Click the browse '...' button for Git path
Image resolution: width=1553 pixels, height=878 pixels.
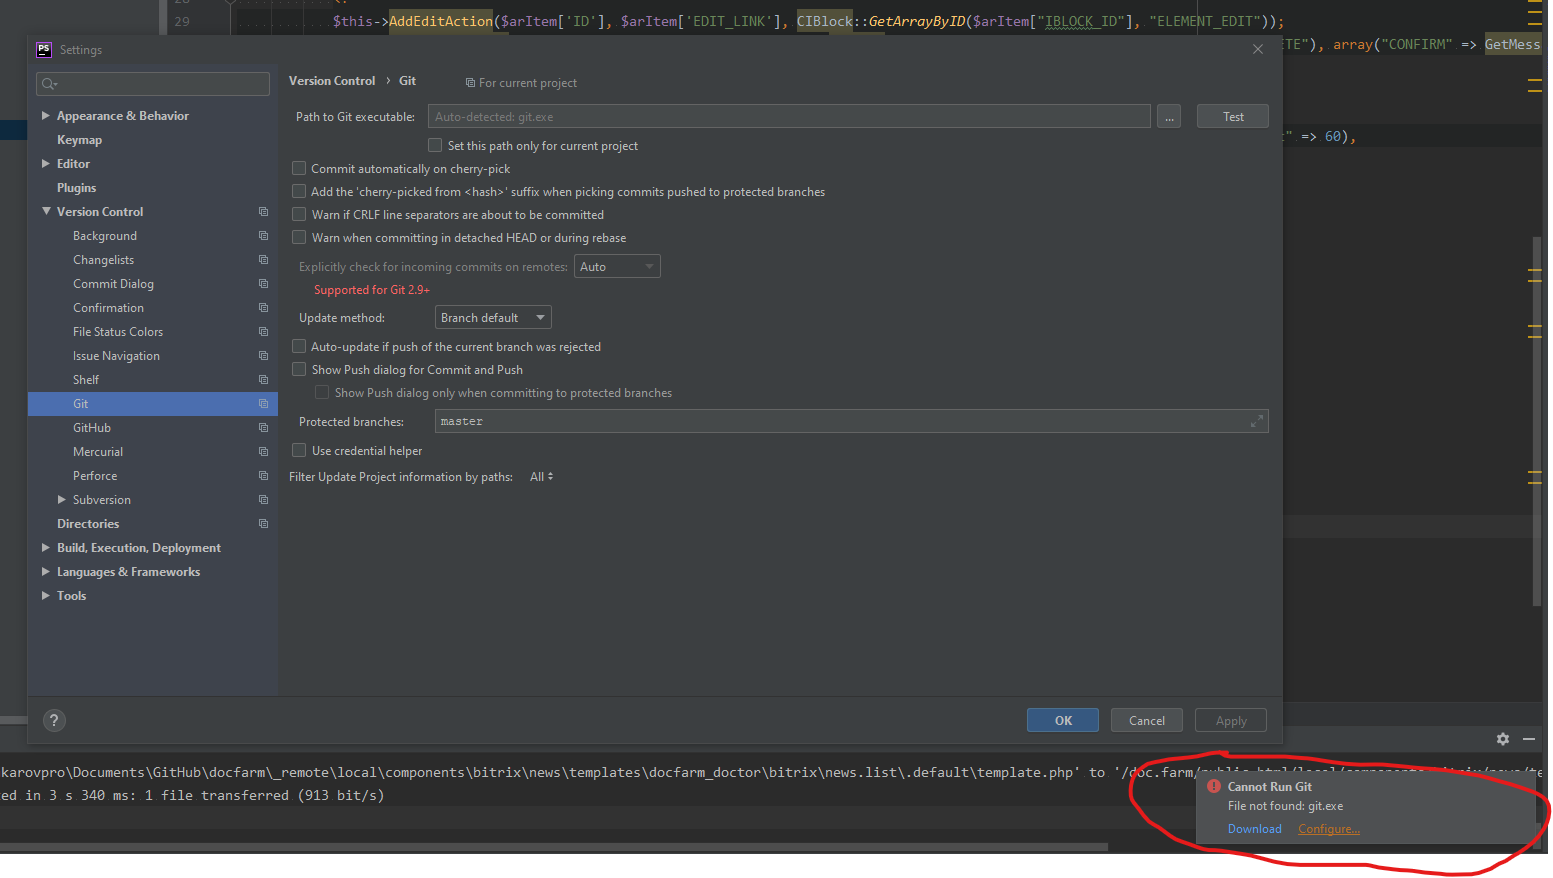[x=1169, y=117]
